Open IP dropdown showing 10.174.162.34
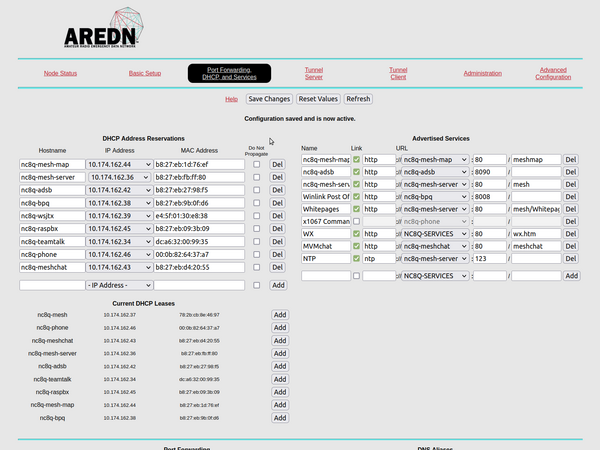 pos(119,242)
